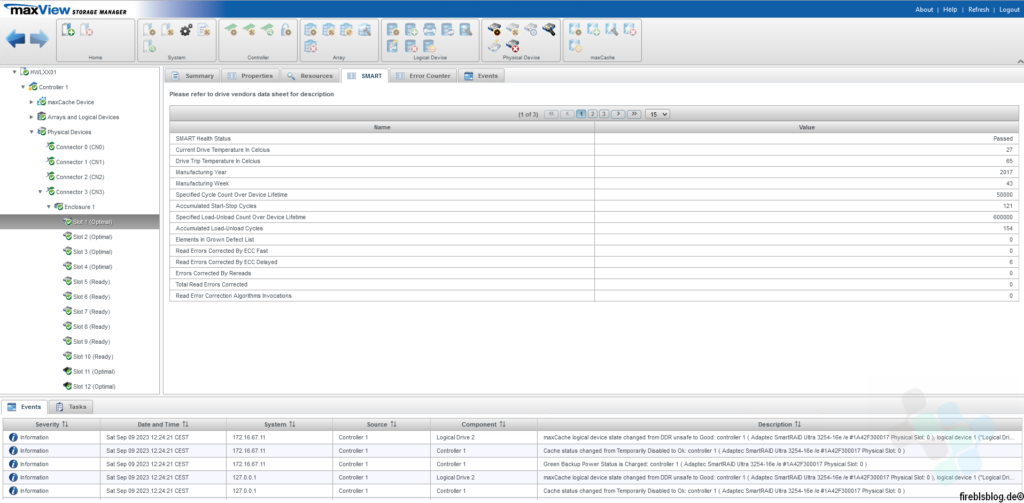Open the black gears settings icon in System group
The width and height of the screenshot is (1024, 503).
(185, 29)
